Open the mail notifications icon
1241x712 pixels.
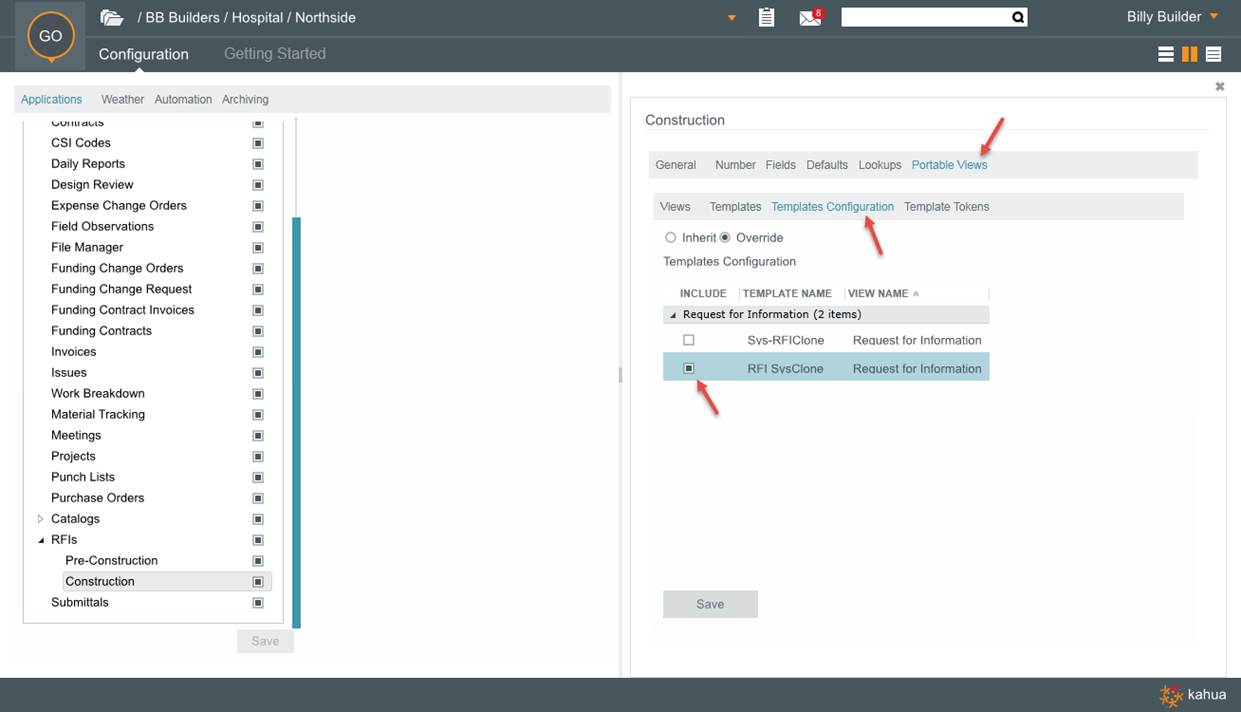coord(810,17)
